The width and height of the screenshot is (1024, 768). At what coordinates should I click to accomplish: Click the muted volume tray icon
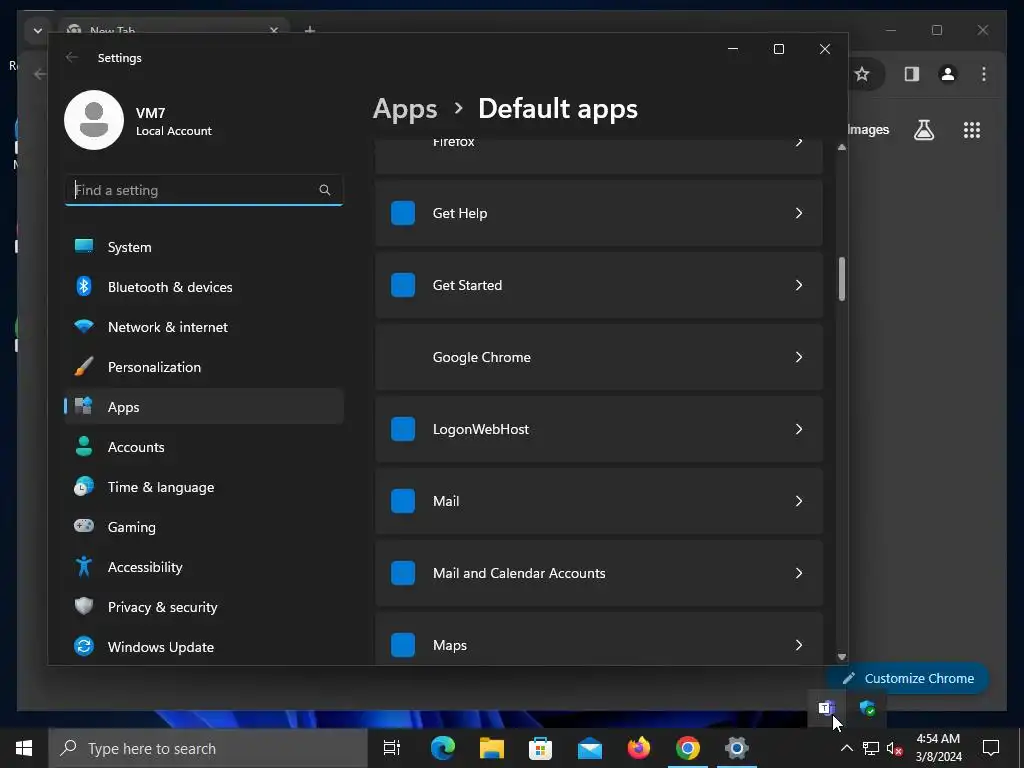[894, 748]
